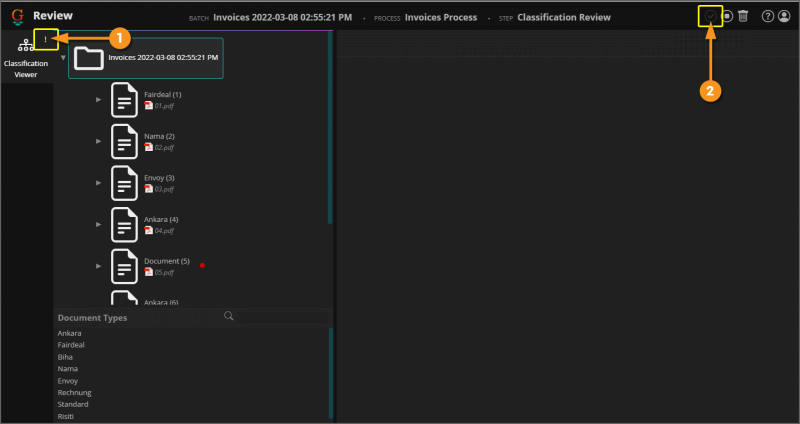The width and height of the screenshot is (800, 424).
Task: Expand the Document (5) node
Action: tap(98, 266)
